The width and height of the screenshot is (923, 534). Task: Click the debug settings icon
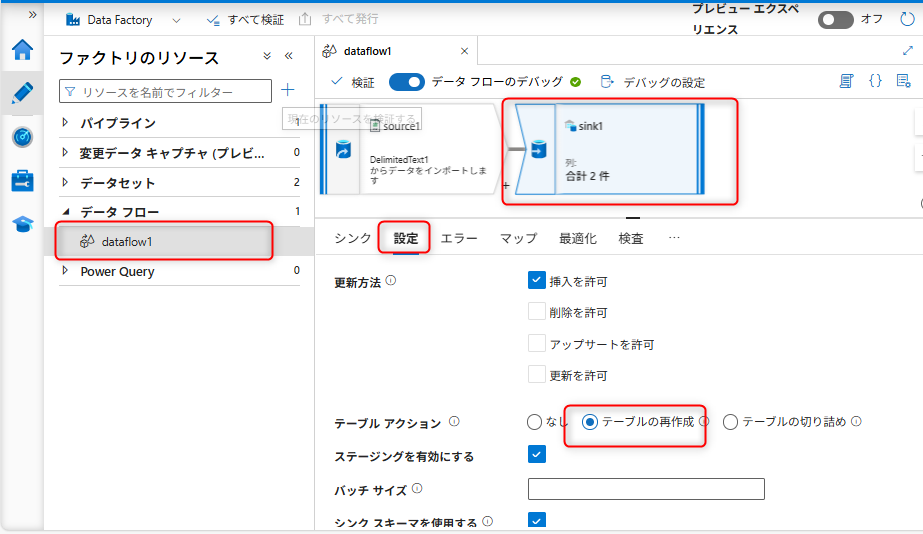point(607,82)
